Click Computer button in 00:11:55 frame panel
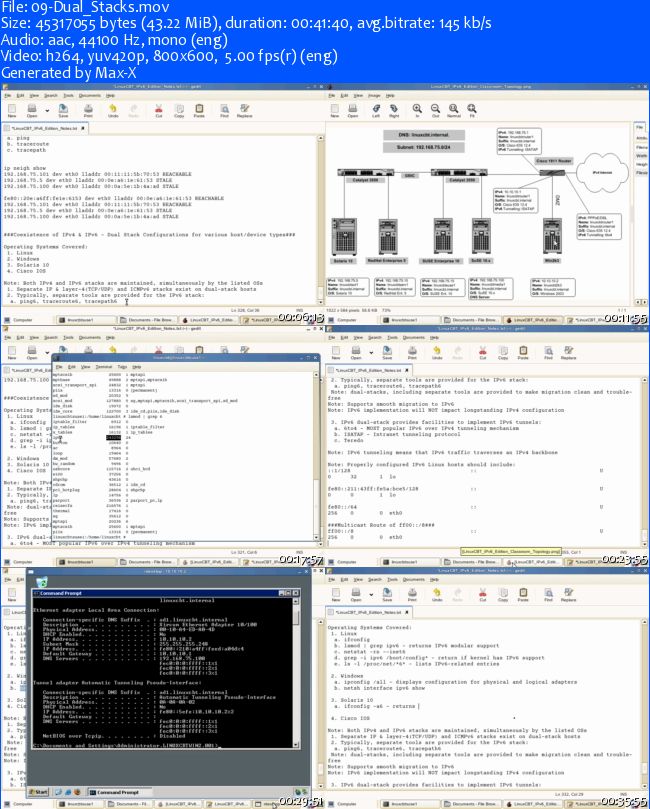Screen dimensions: 650x809 coord(343,320)
